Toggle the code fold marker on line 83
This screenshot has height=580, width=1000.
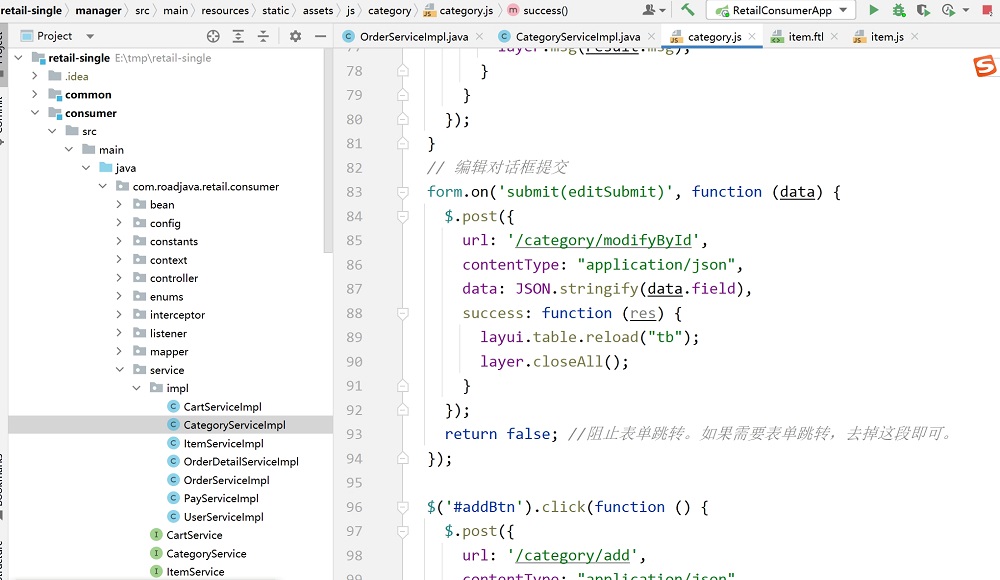click(x=402, y=192)
